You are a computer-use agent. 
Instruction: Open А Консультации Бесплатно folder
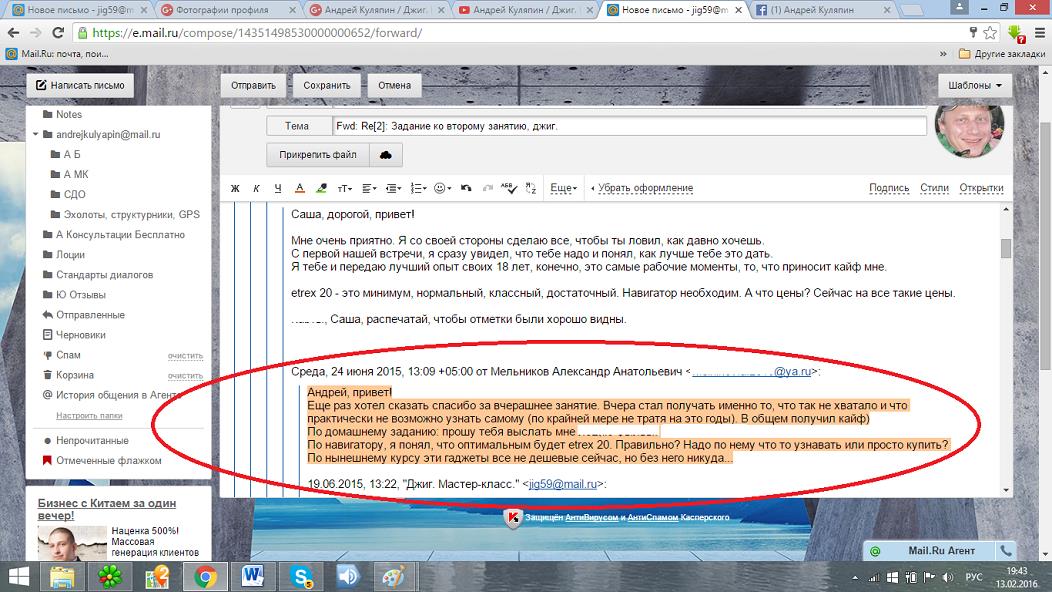coord(113,235)
